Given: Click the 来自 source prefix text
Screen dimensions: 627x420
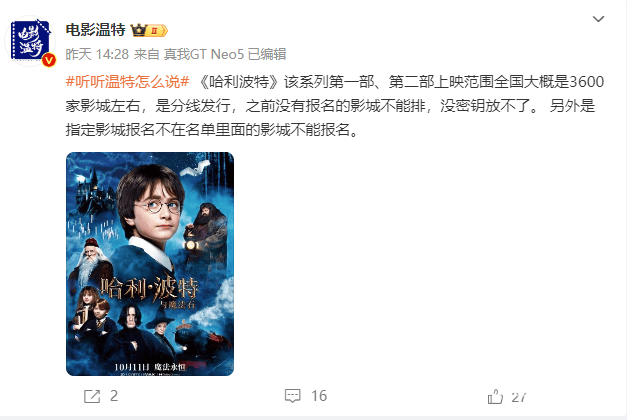Looking at the screenshot, I should 146,54.
